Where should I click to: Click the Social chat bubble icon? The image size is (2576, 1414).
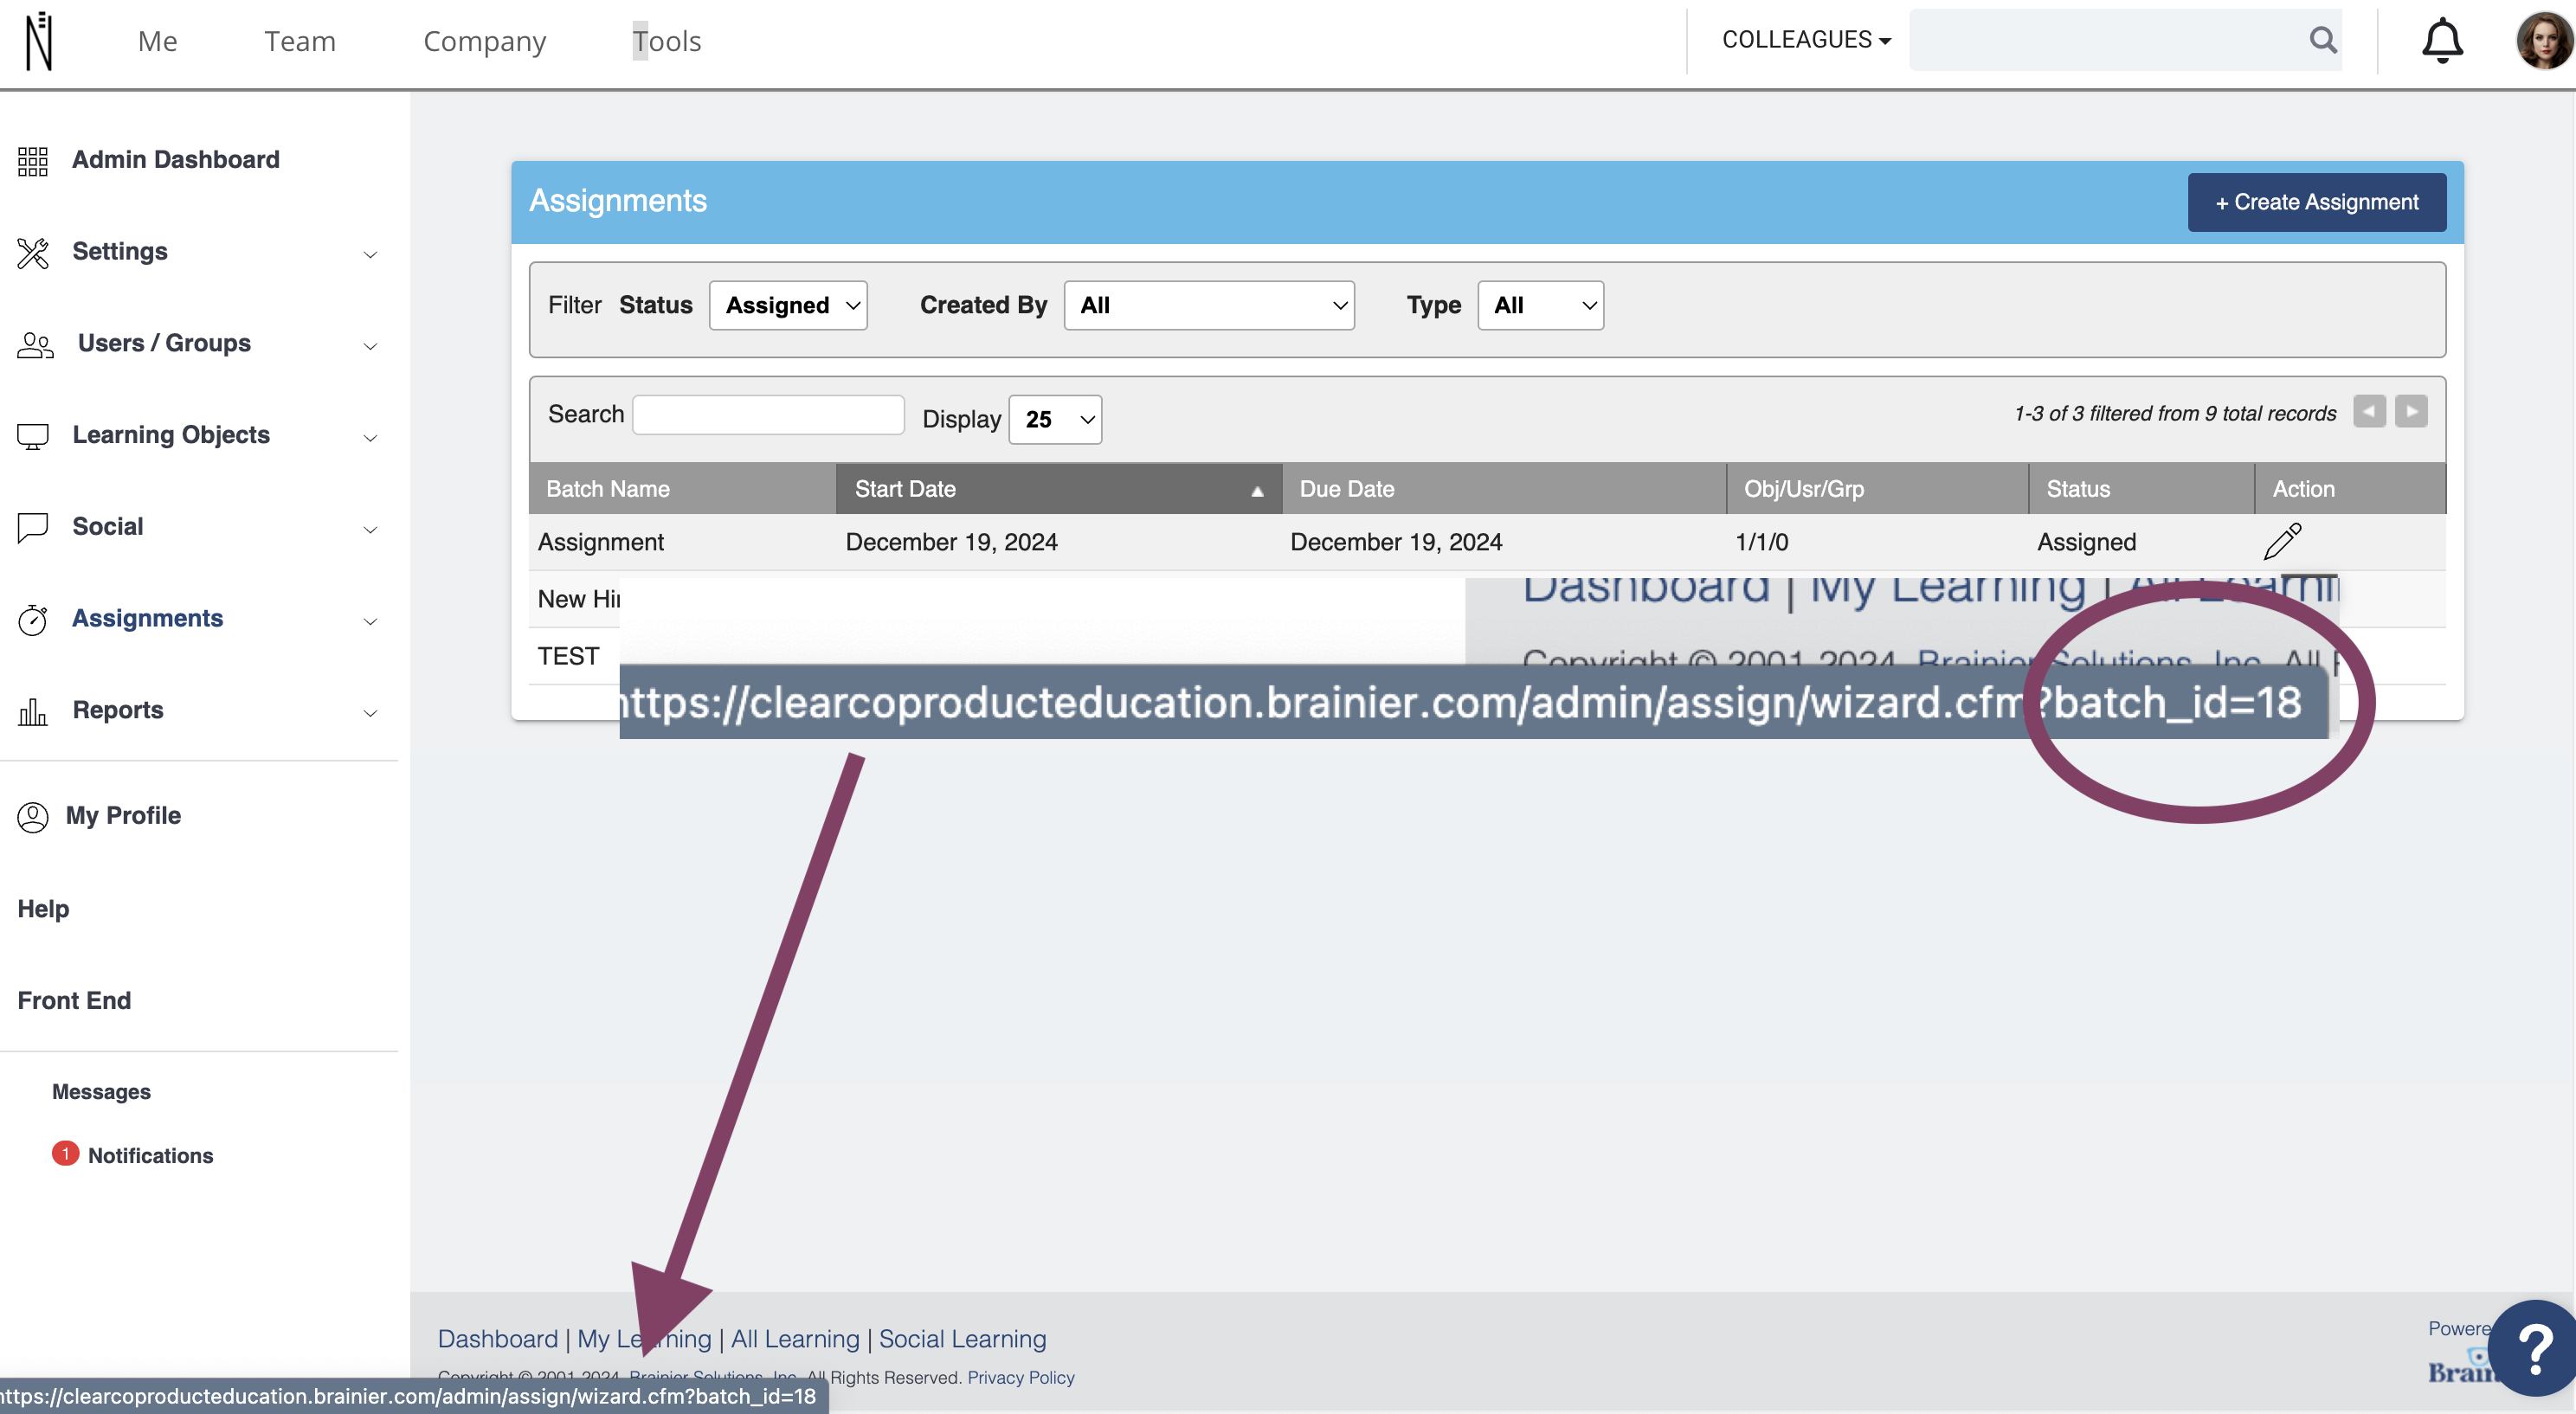click(x=33, y=527)
